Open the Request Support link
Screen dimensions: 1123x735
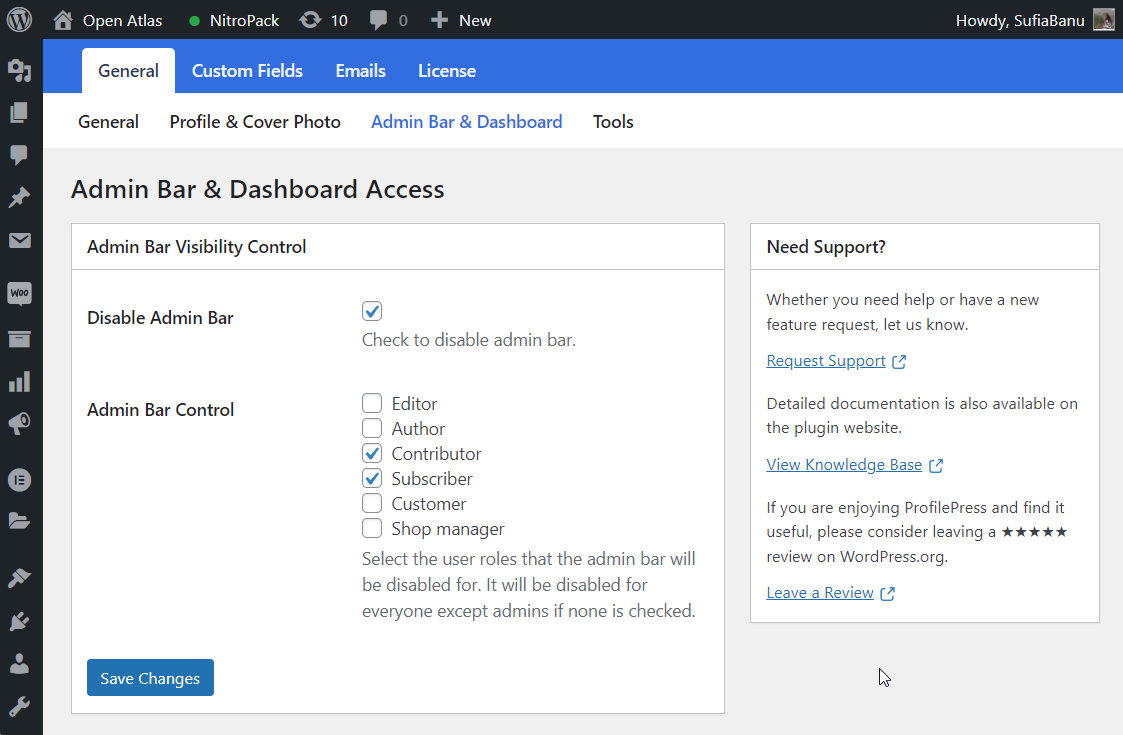click(826, 361)
